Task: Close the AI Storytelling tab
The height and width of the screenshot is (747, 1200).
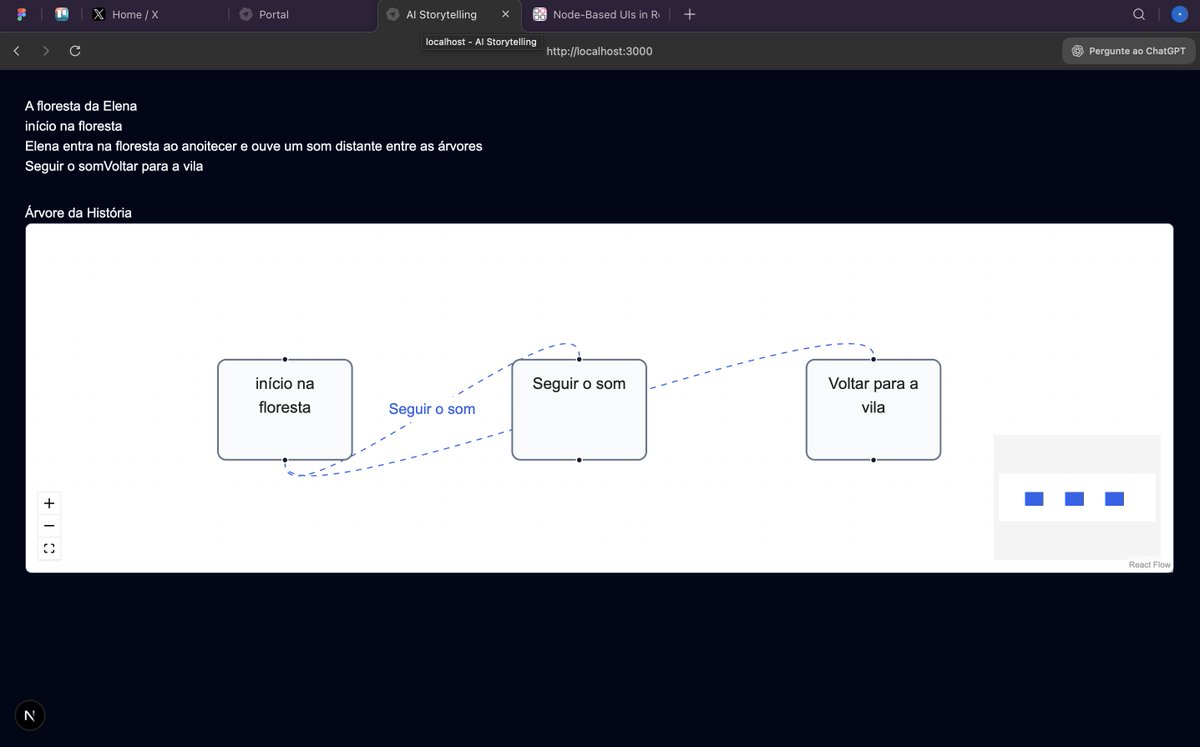Action: click(506, 15)
